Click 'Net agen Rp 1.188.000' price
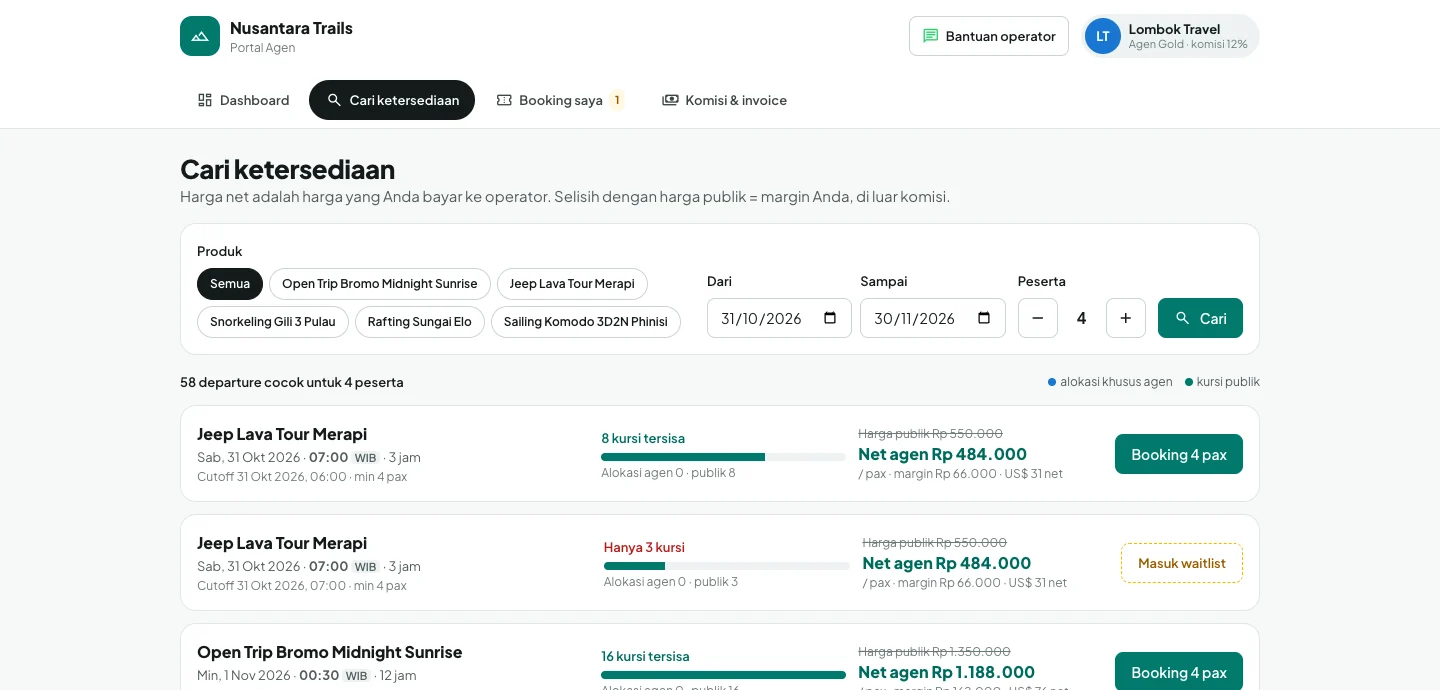 946,672
